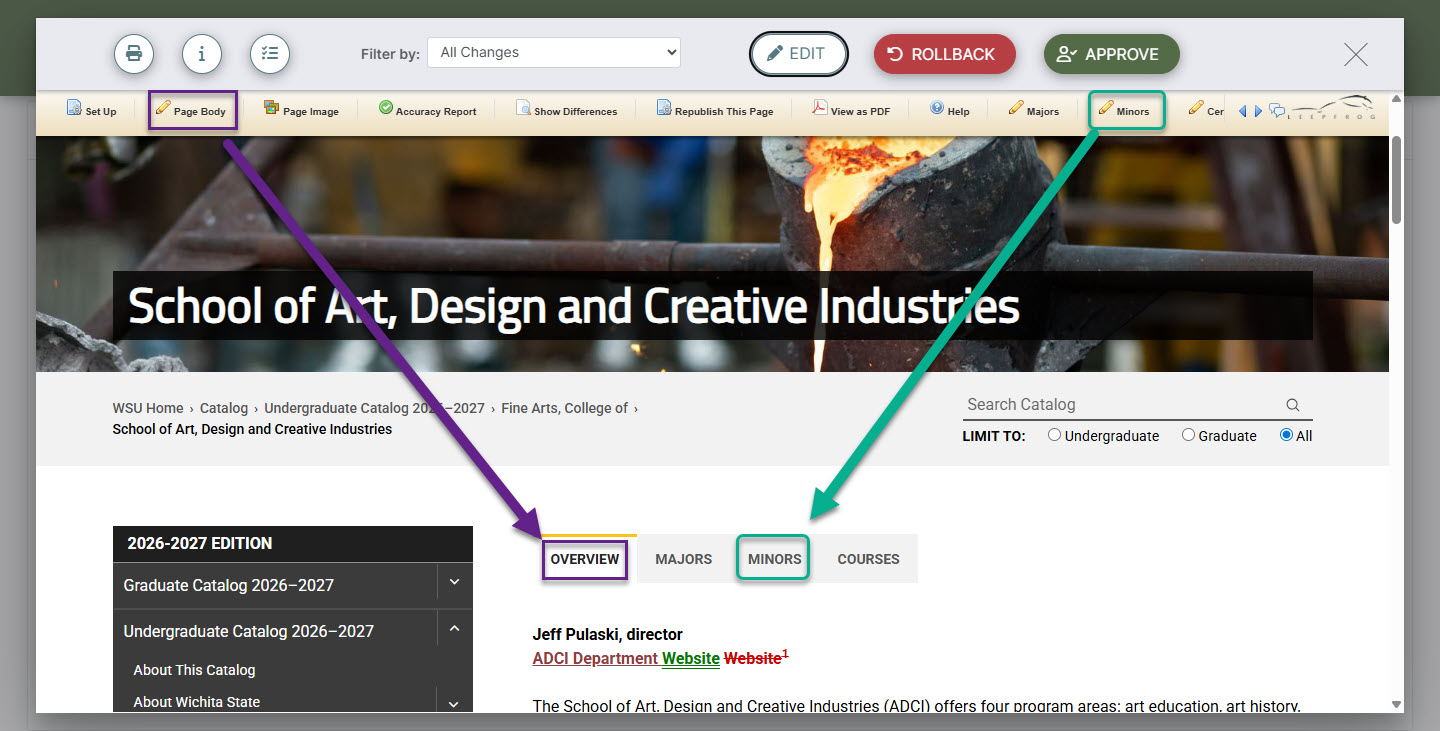Open About This Catalog sidebar item
The width and height of the screenshot is (1440, 731).
click(x=195, y=670)
